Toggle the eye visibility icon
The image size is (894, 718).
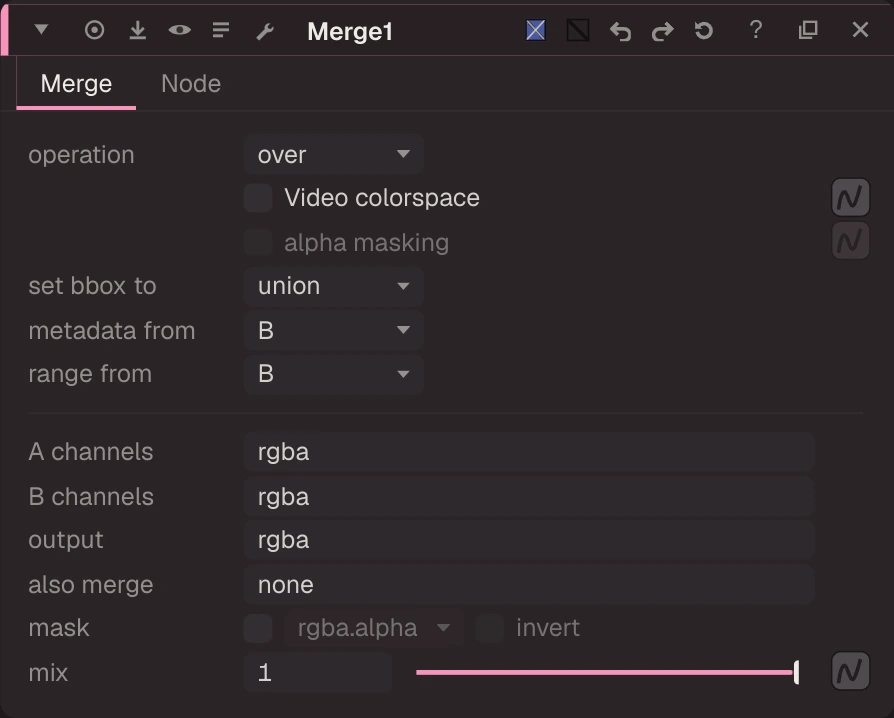click(x=180, y=30)
